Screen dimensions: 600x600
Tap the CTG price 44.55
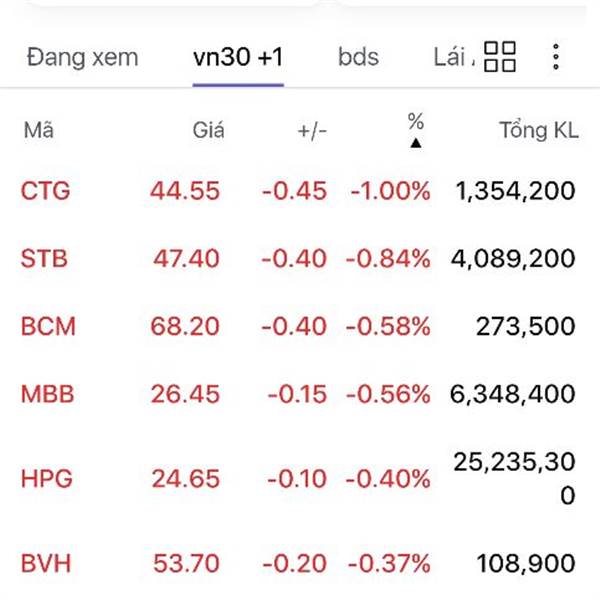(x=185, y=191)
